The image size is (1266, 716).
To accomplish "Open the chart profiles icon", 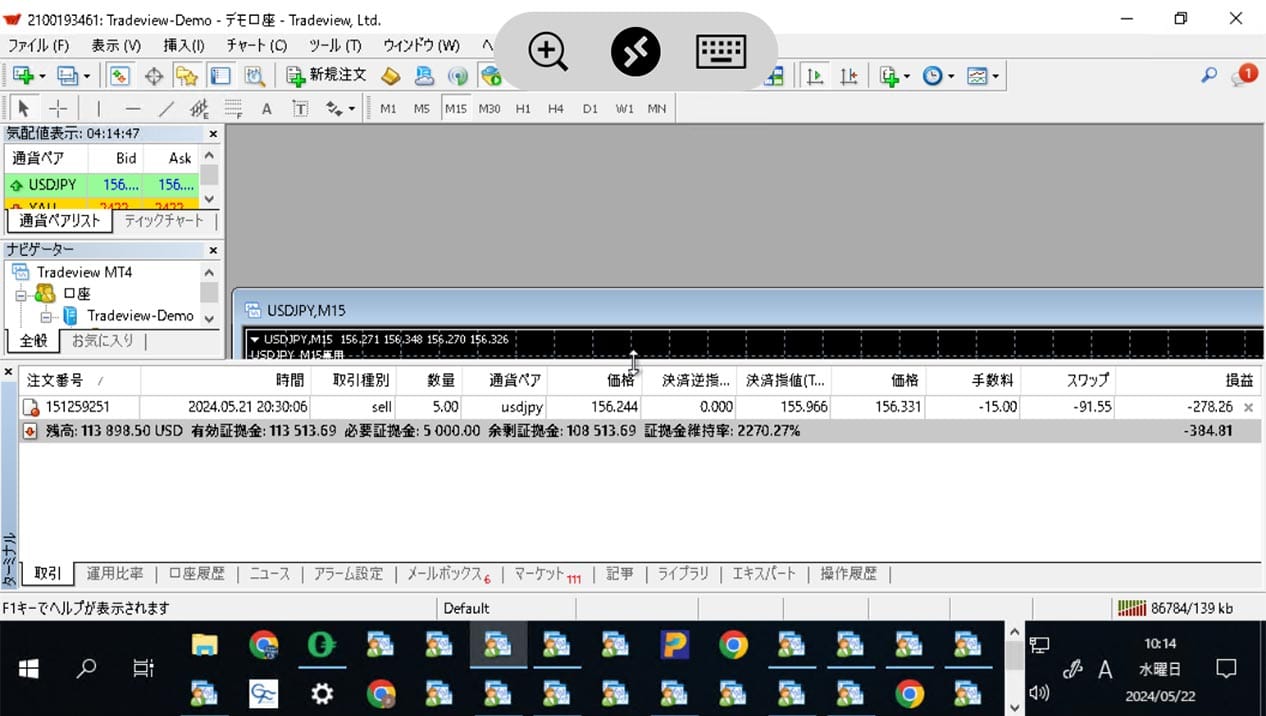I will (67, 76).
